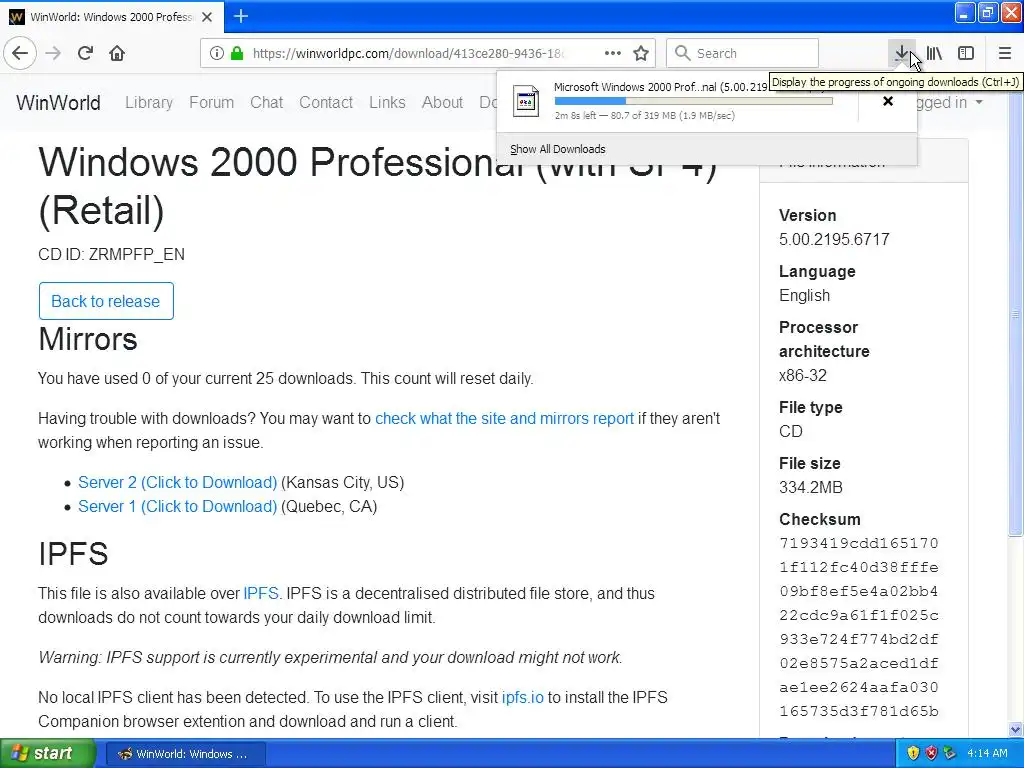The width and height of the screenshot is (1024, 768).
Task: Open the Firefox home page icon
Action: 117,53
